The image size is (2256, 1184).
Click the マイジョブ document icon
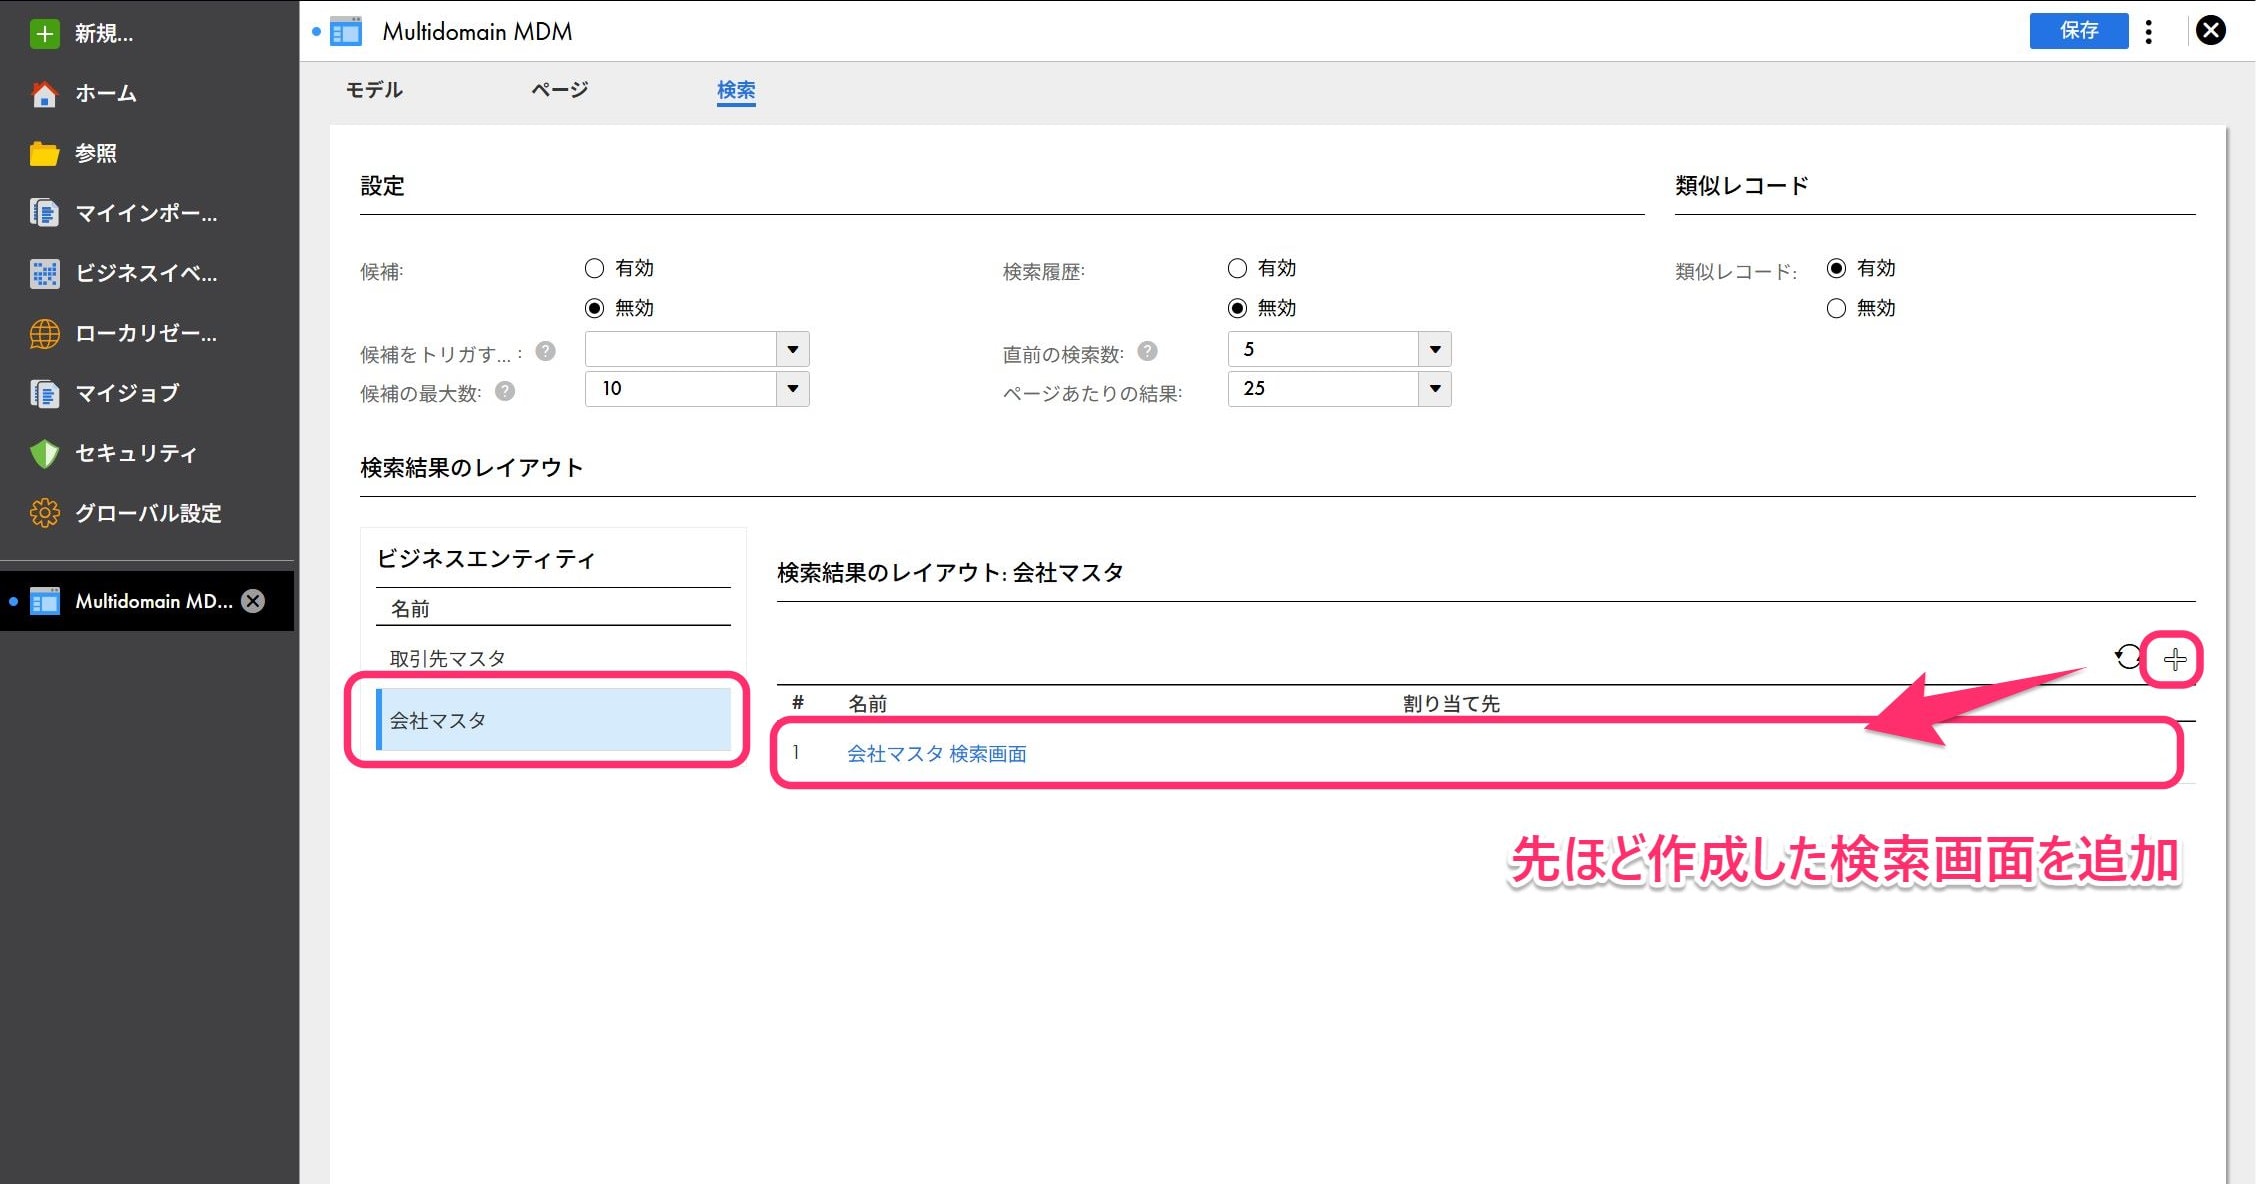click(44, 393)
